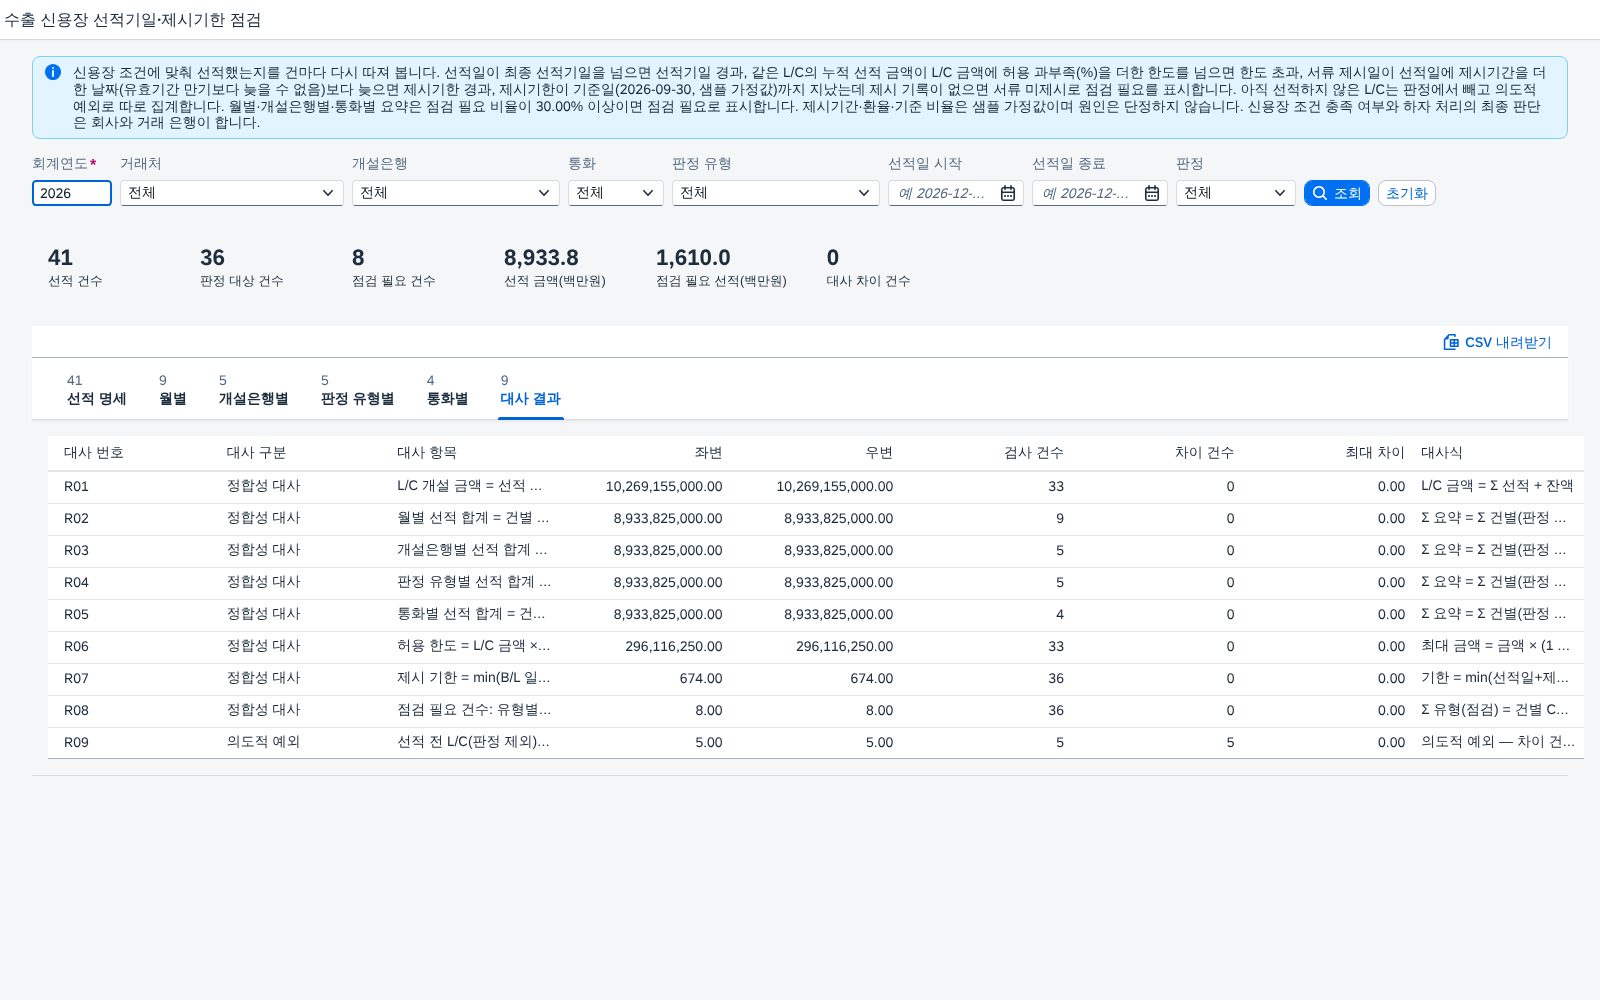Go to the 판정 유형별 tab
Screen dimensions: 1600x1000
tap(358, 390)
